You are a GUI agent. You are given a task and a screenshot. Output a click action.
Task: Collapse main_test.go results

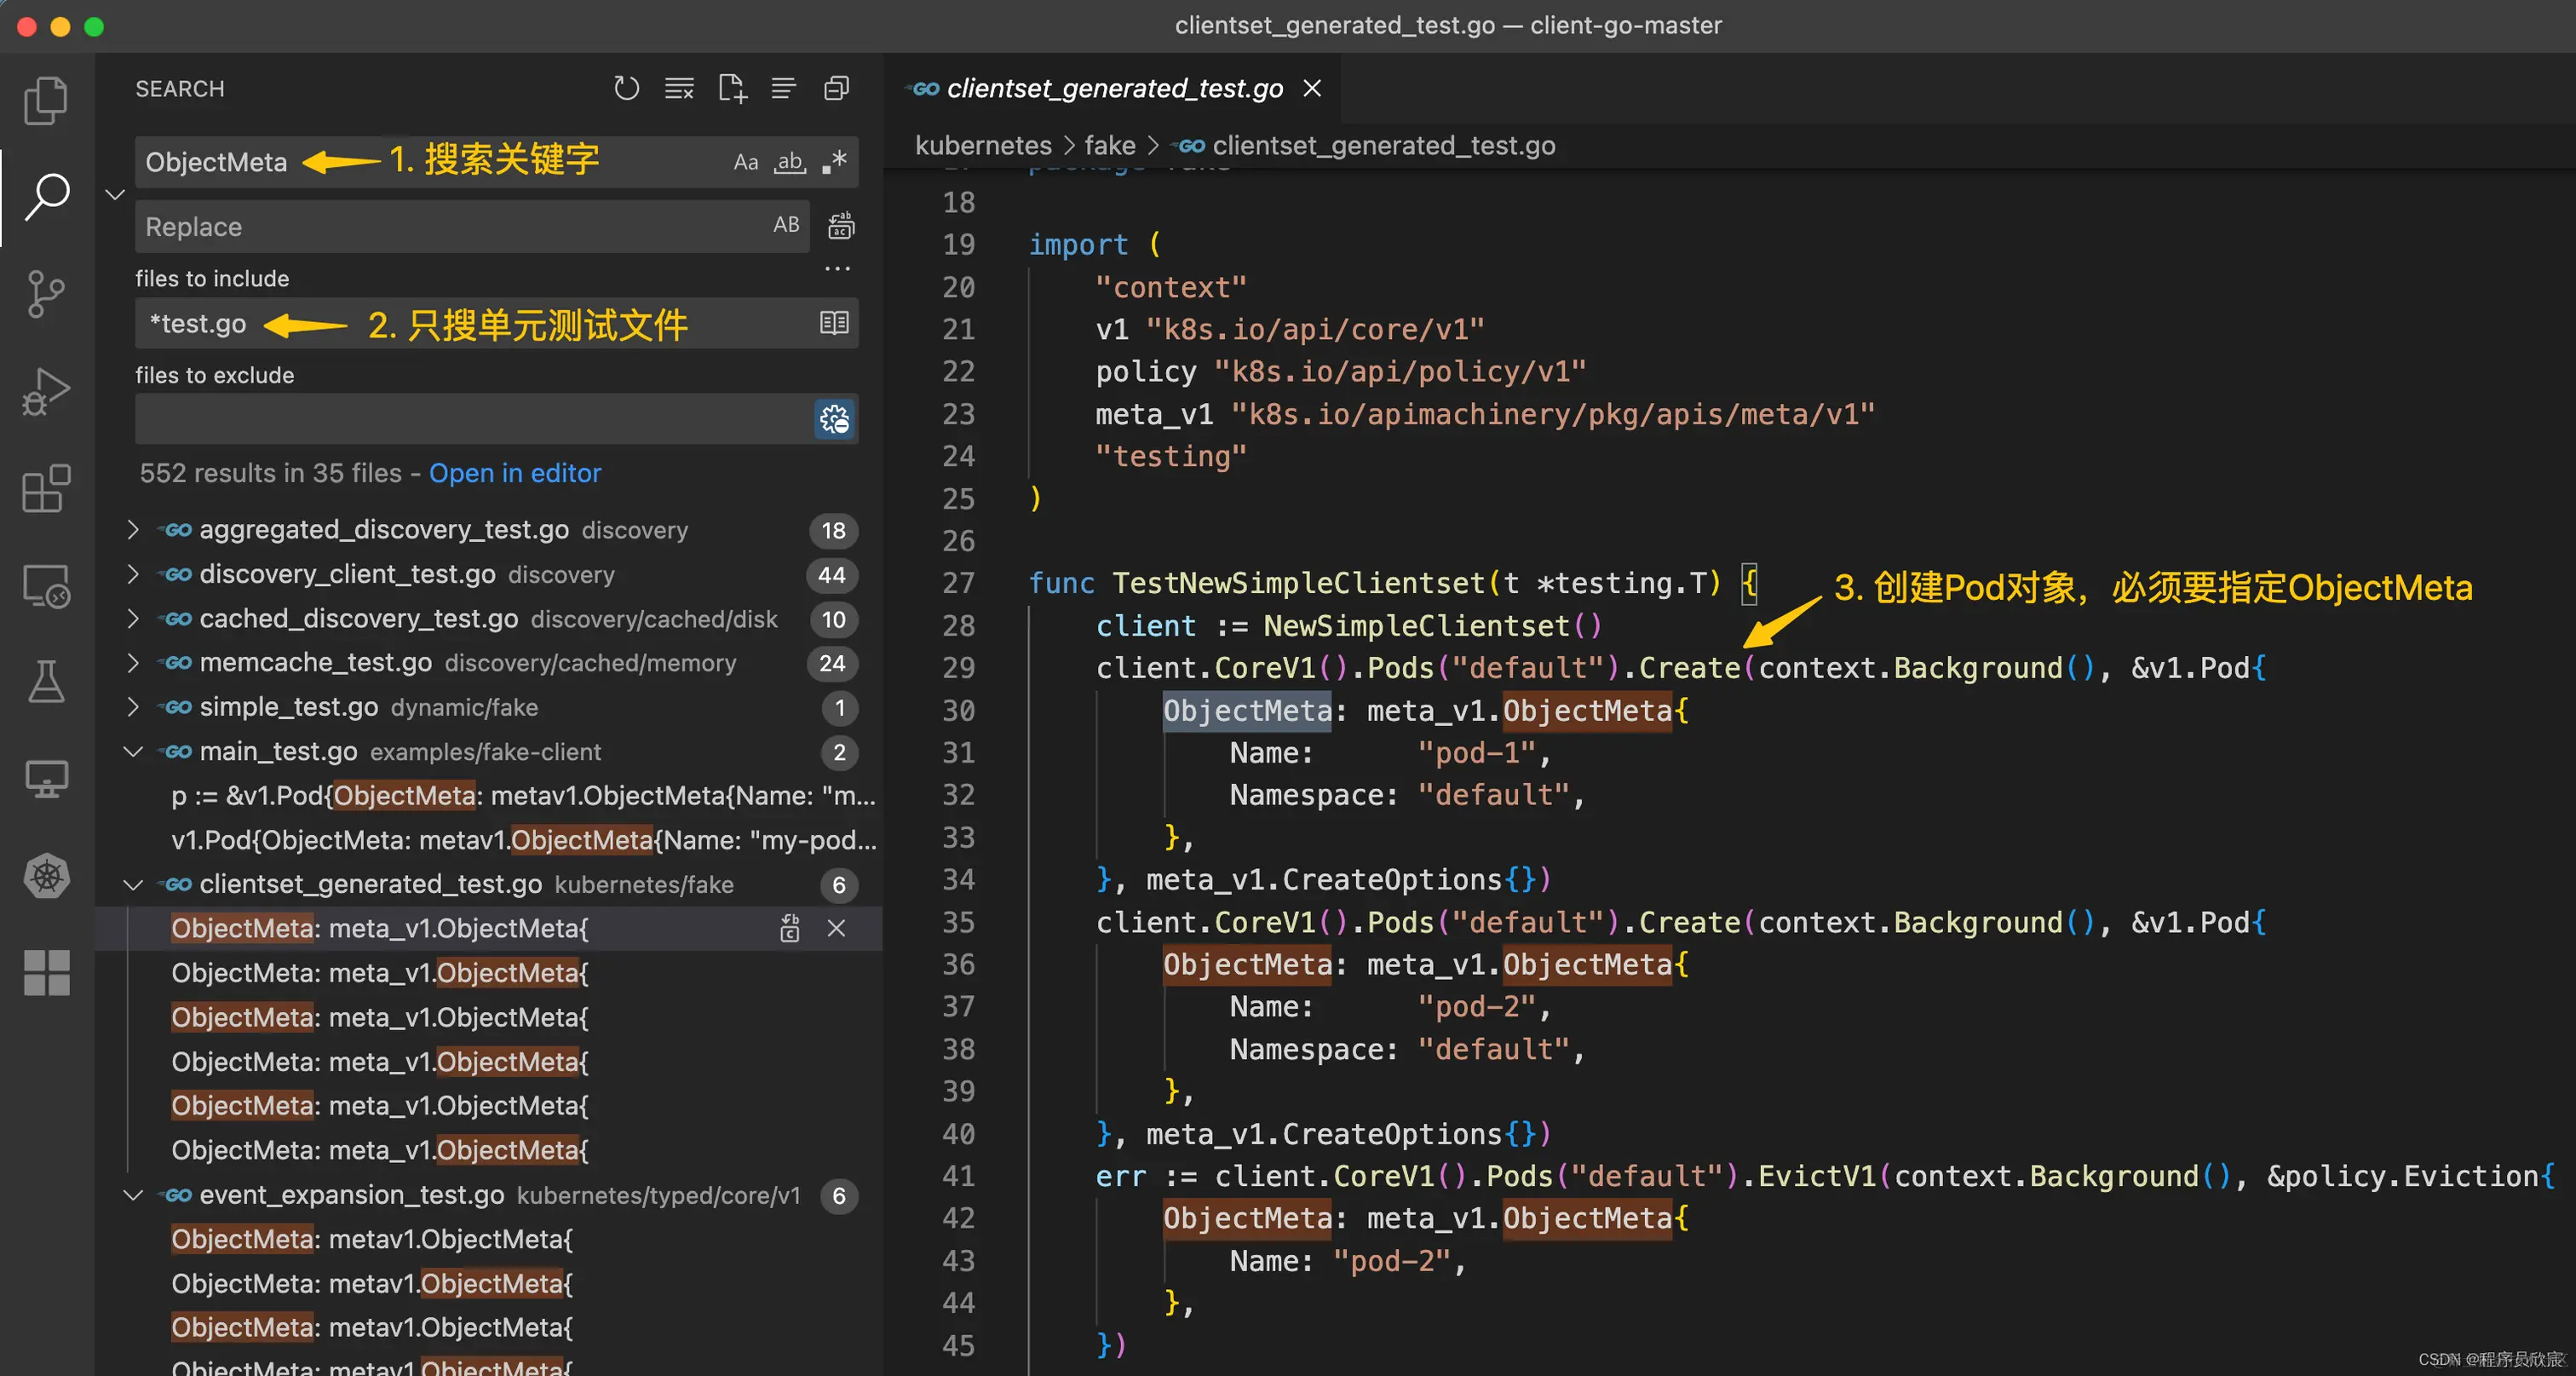pos(132,752)
